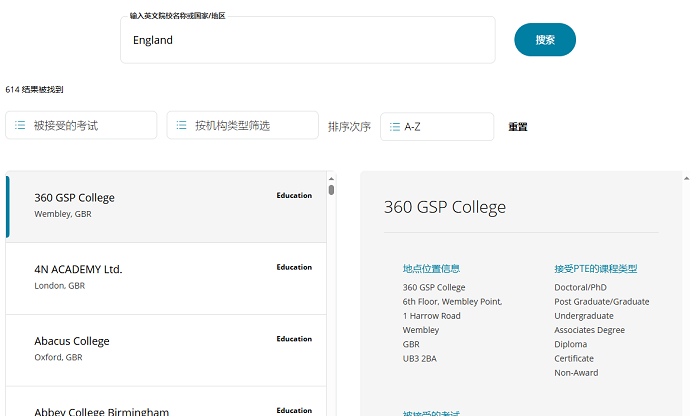The image size is (690, 416).
Task: Click the search field containing England
Action: pos(307,40)
